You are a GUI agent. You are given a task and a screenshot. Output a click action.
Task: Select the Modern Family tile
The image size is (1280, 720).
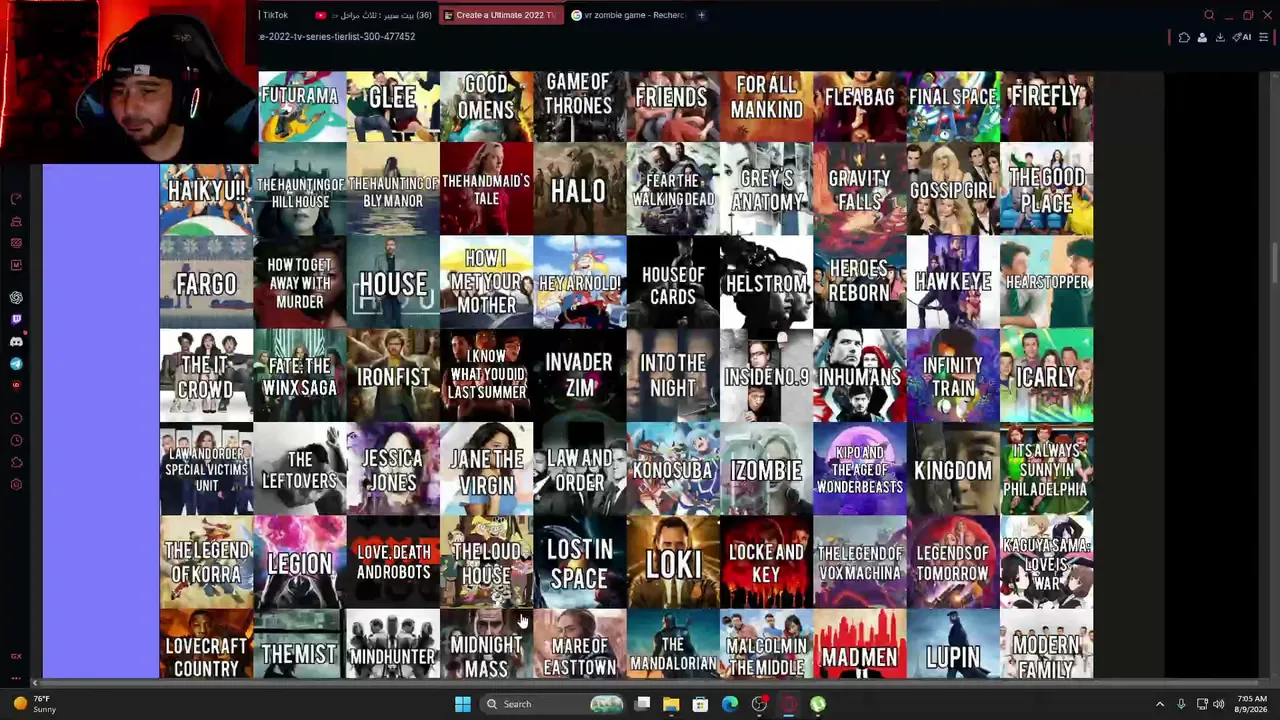[x=1046, y=644]
